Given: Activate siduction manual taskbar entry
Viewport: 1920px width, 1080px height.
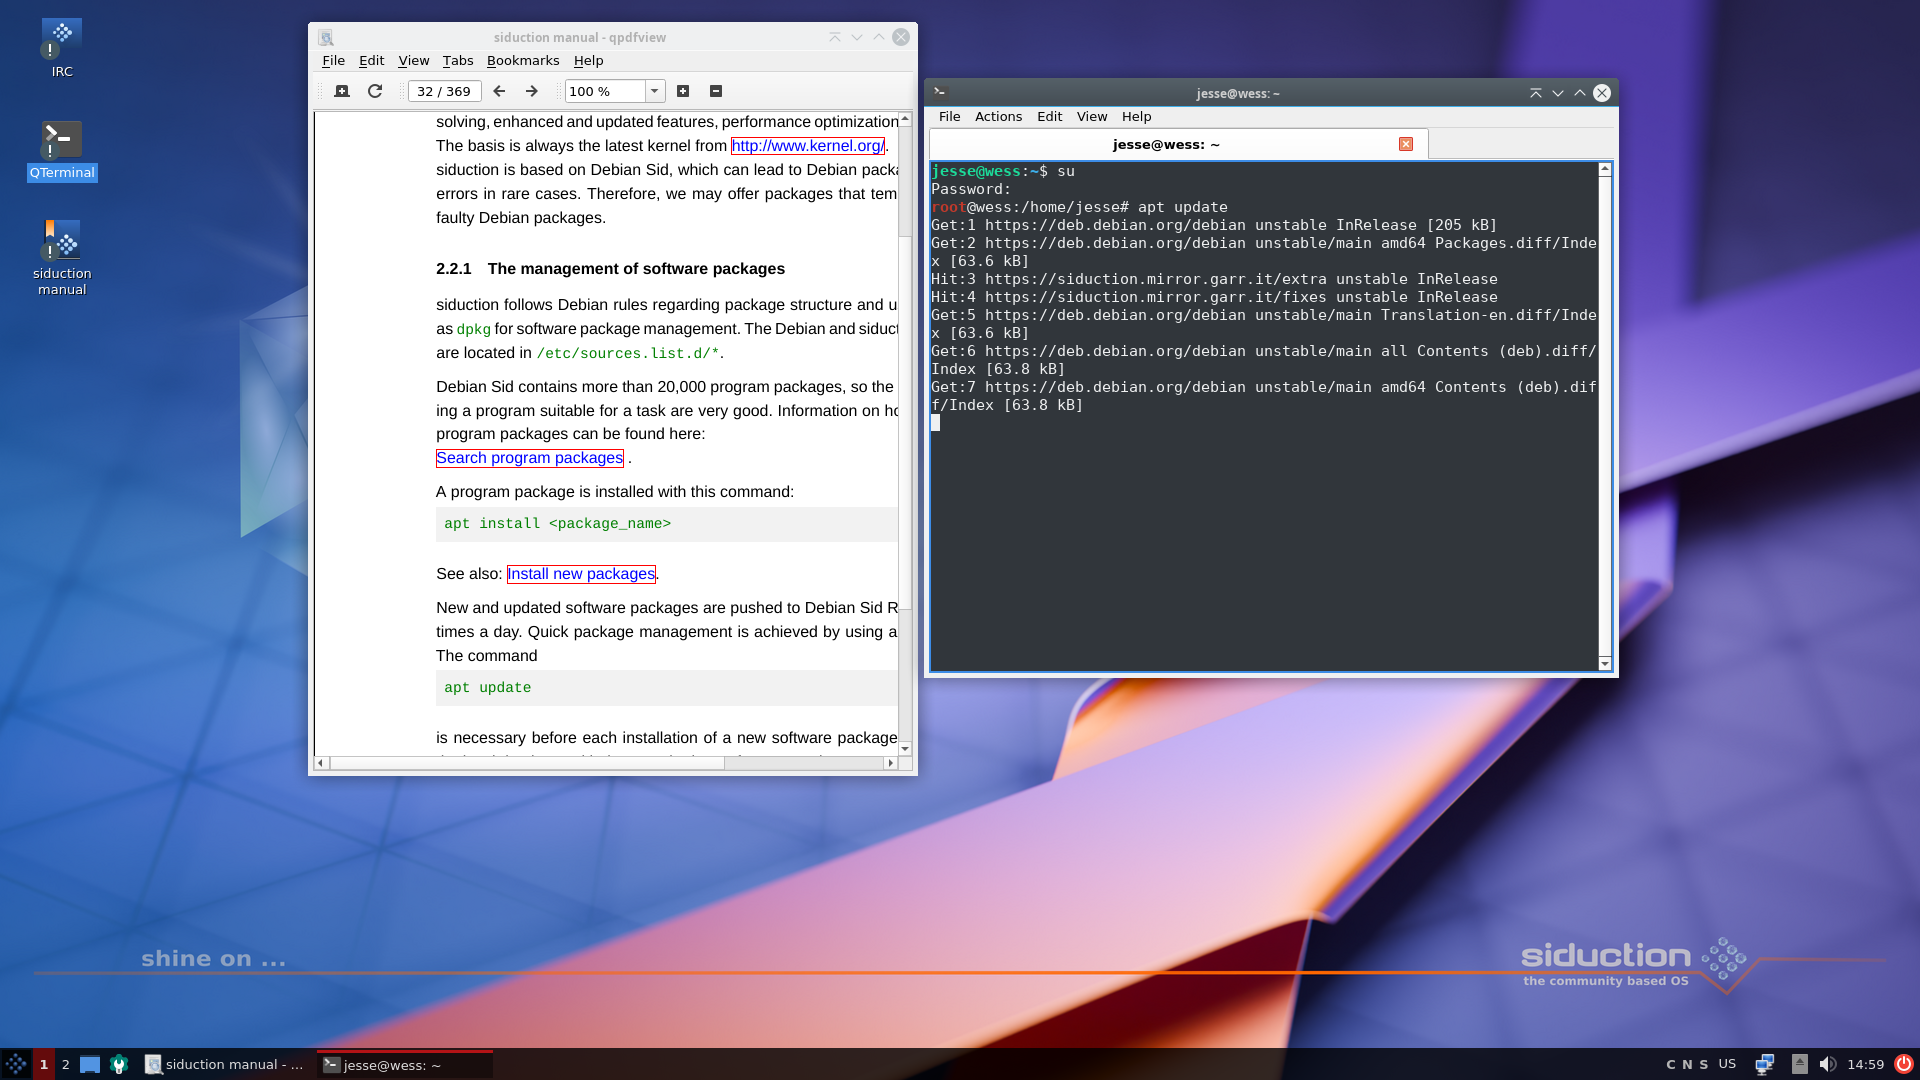Looking at the screenshot, I should (x=225, y=1064).
